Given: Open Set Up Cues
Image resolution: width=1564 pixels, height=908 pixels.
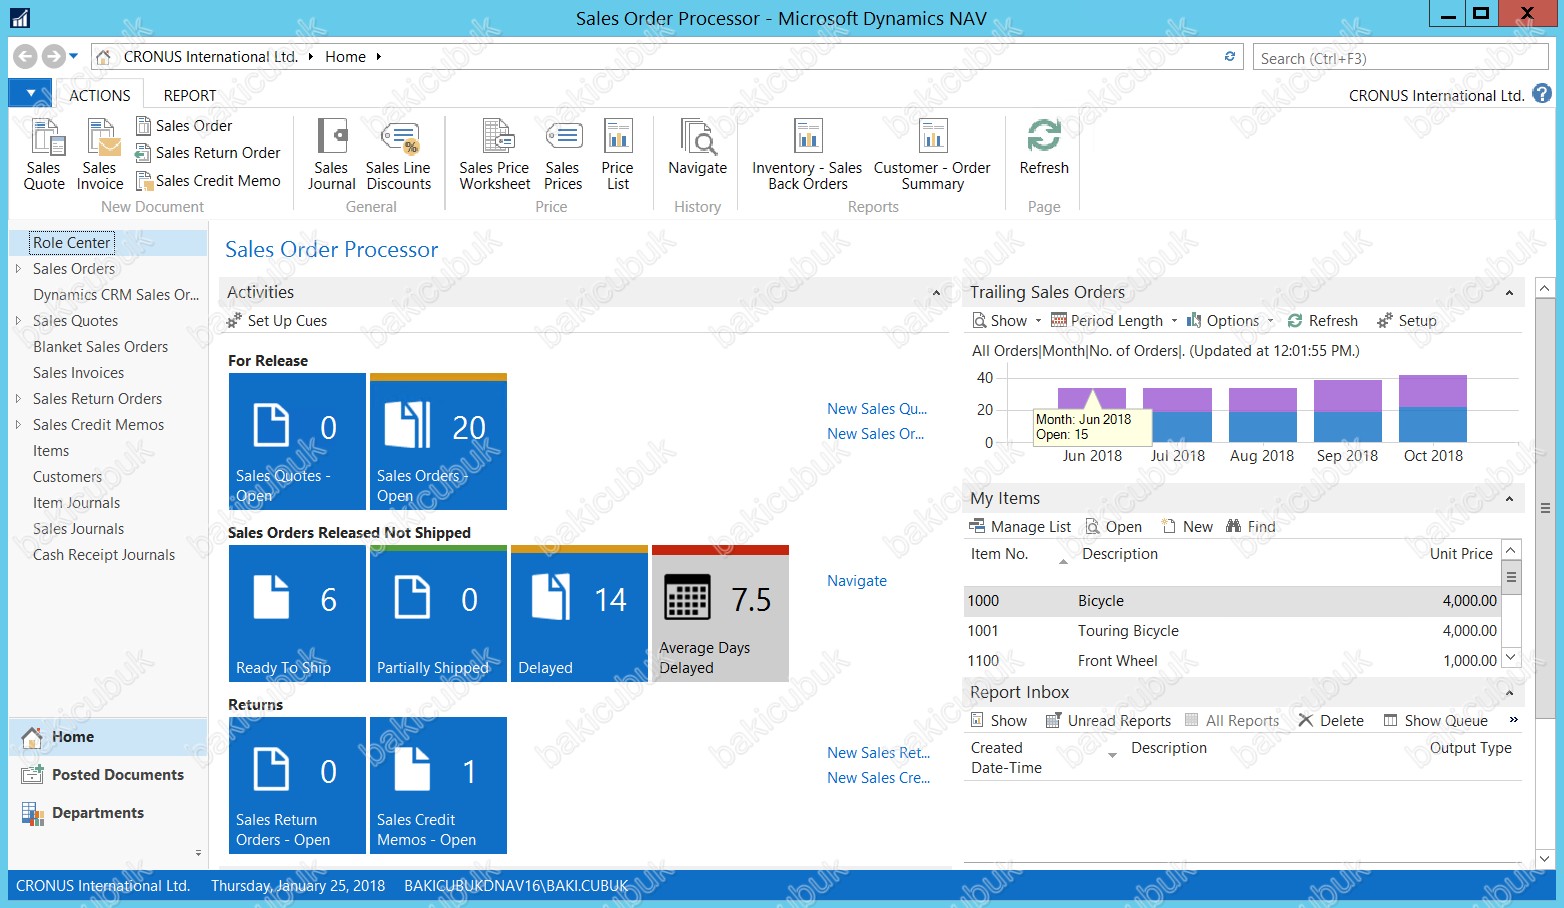Looking at the screenshot, I should pos(277,321).
